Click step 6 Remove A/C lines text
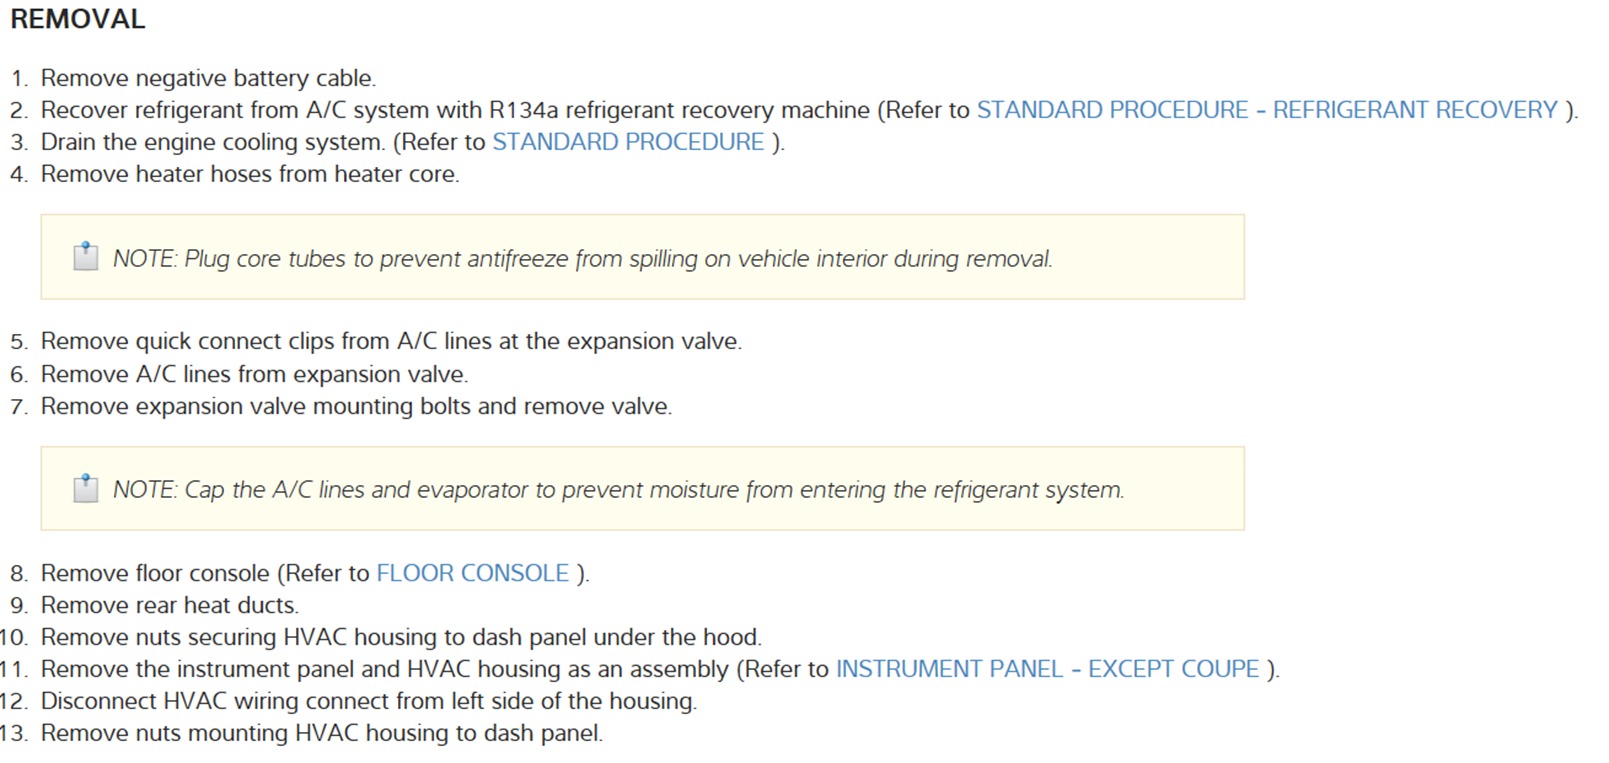The height and width of the screenshot is (763, 1609). [x=254, y=374]
